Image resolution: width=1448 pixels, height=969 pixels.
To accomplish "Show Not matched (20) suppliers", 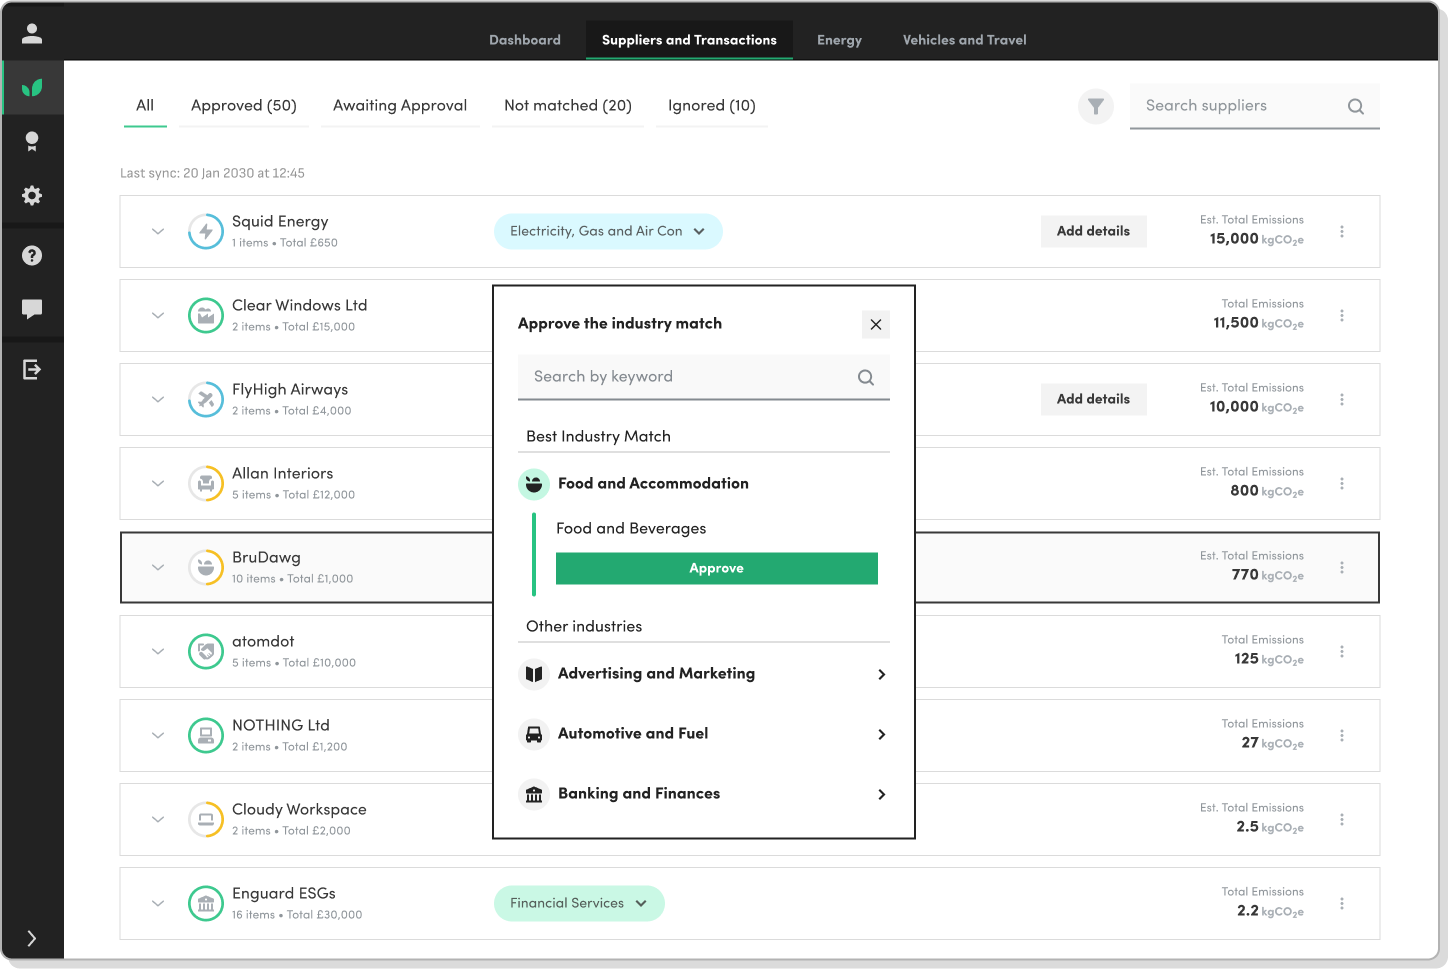I will [x=568, y=106].
